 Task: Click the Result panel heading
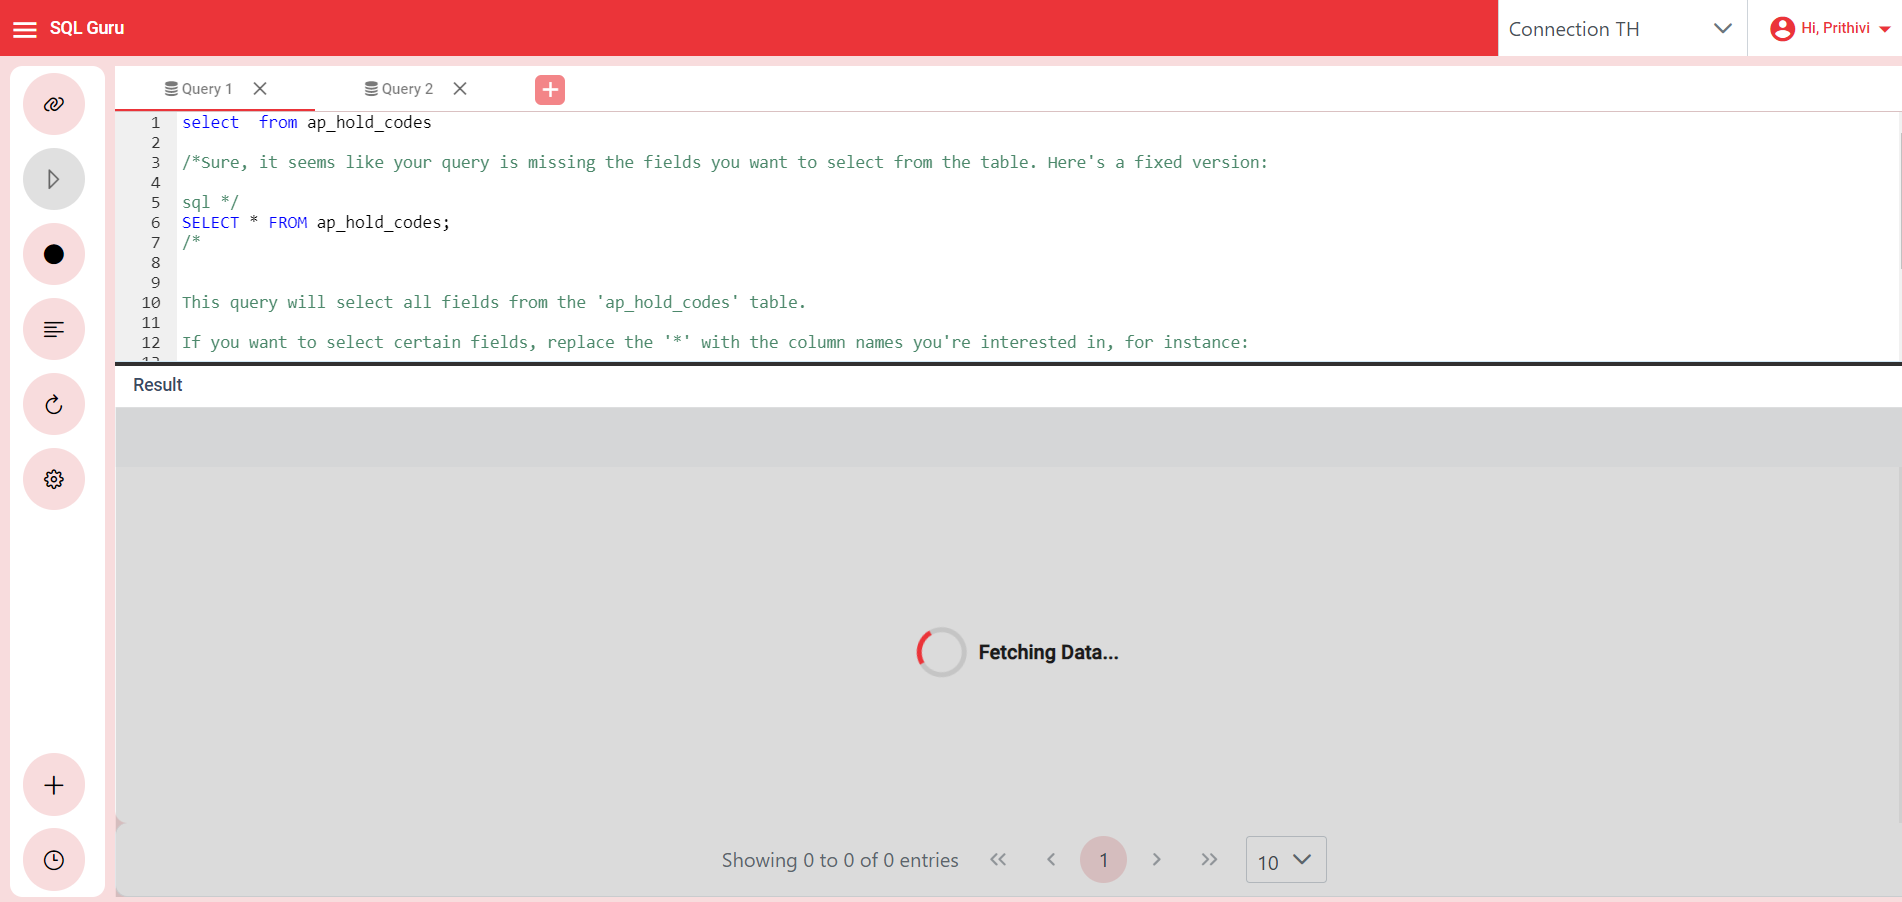(158, 385)
